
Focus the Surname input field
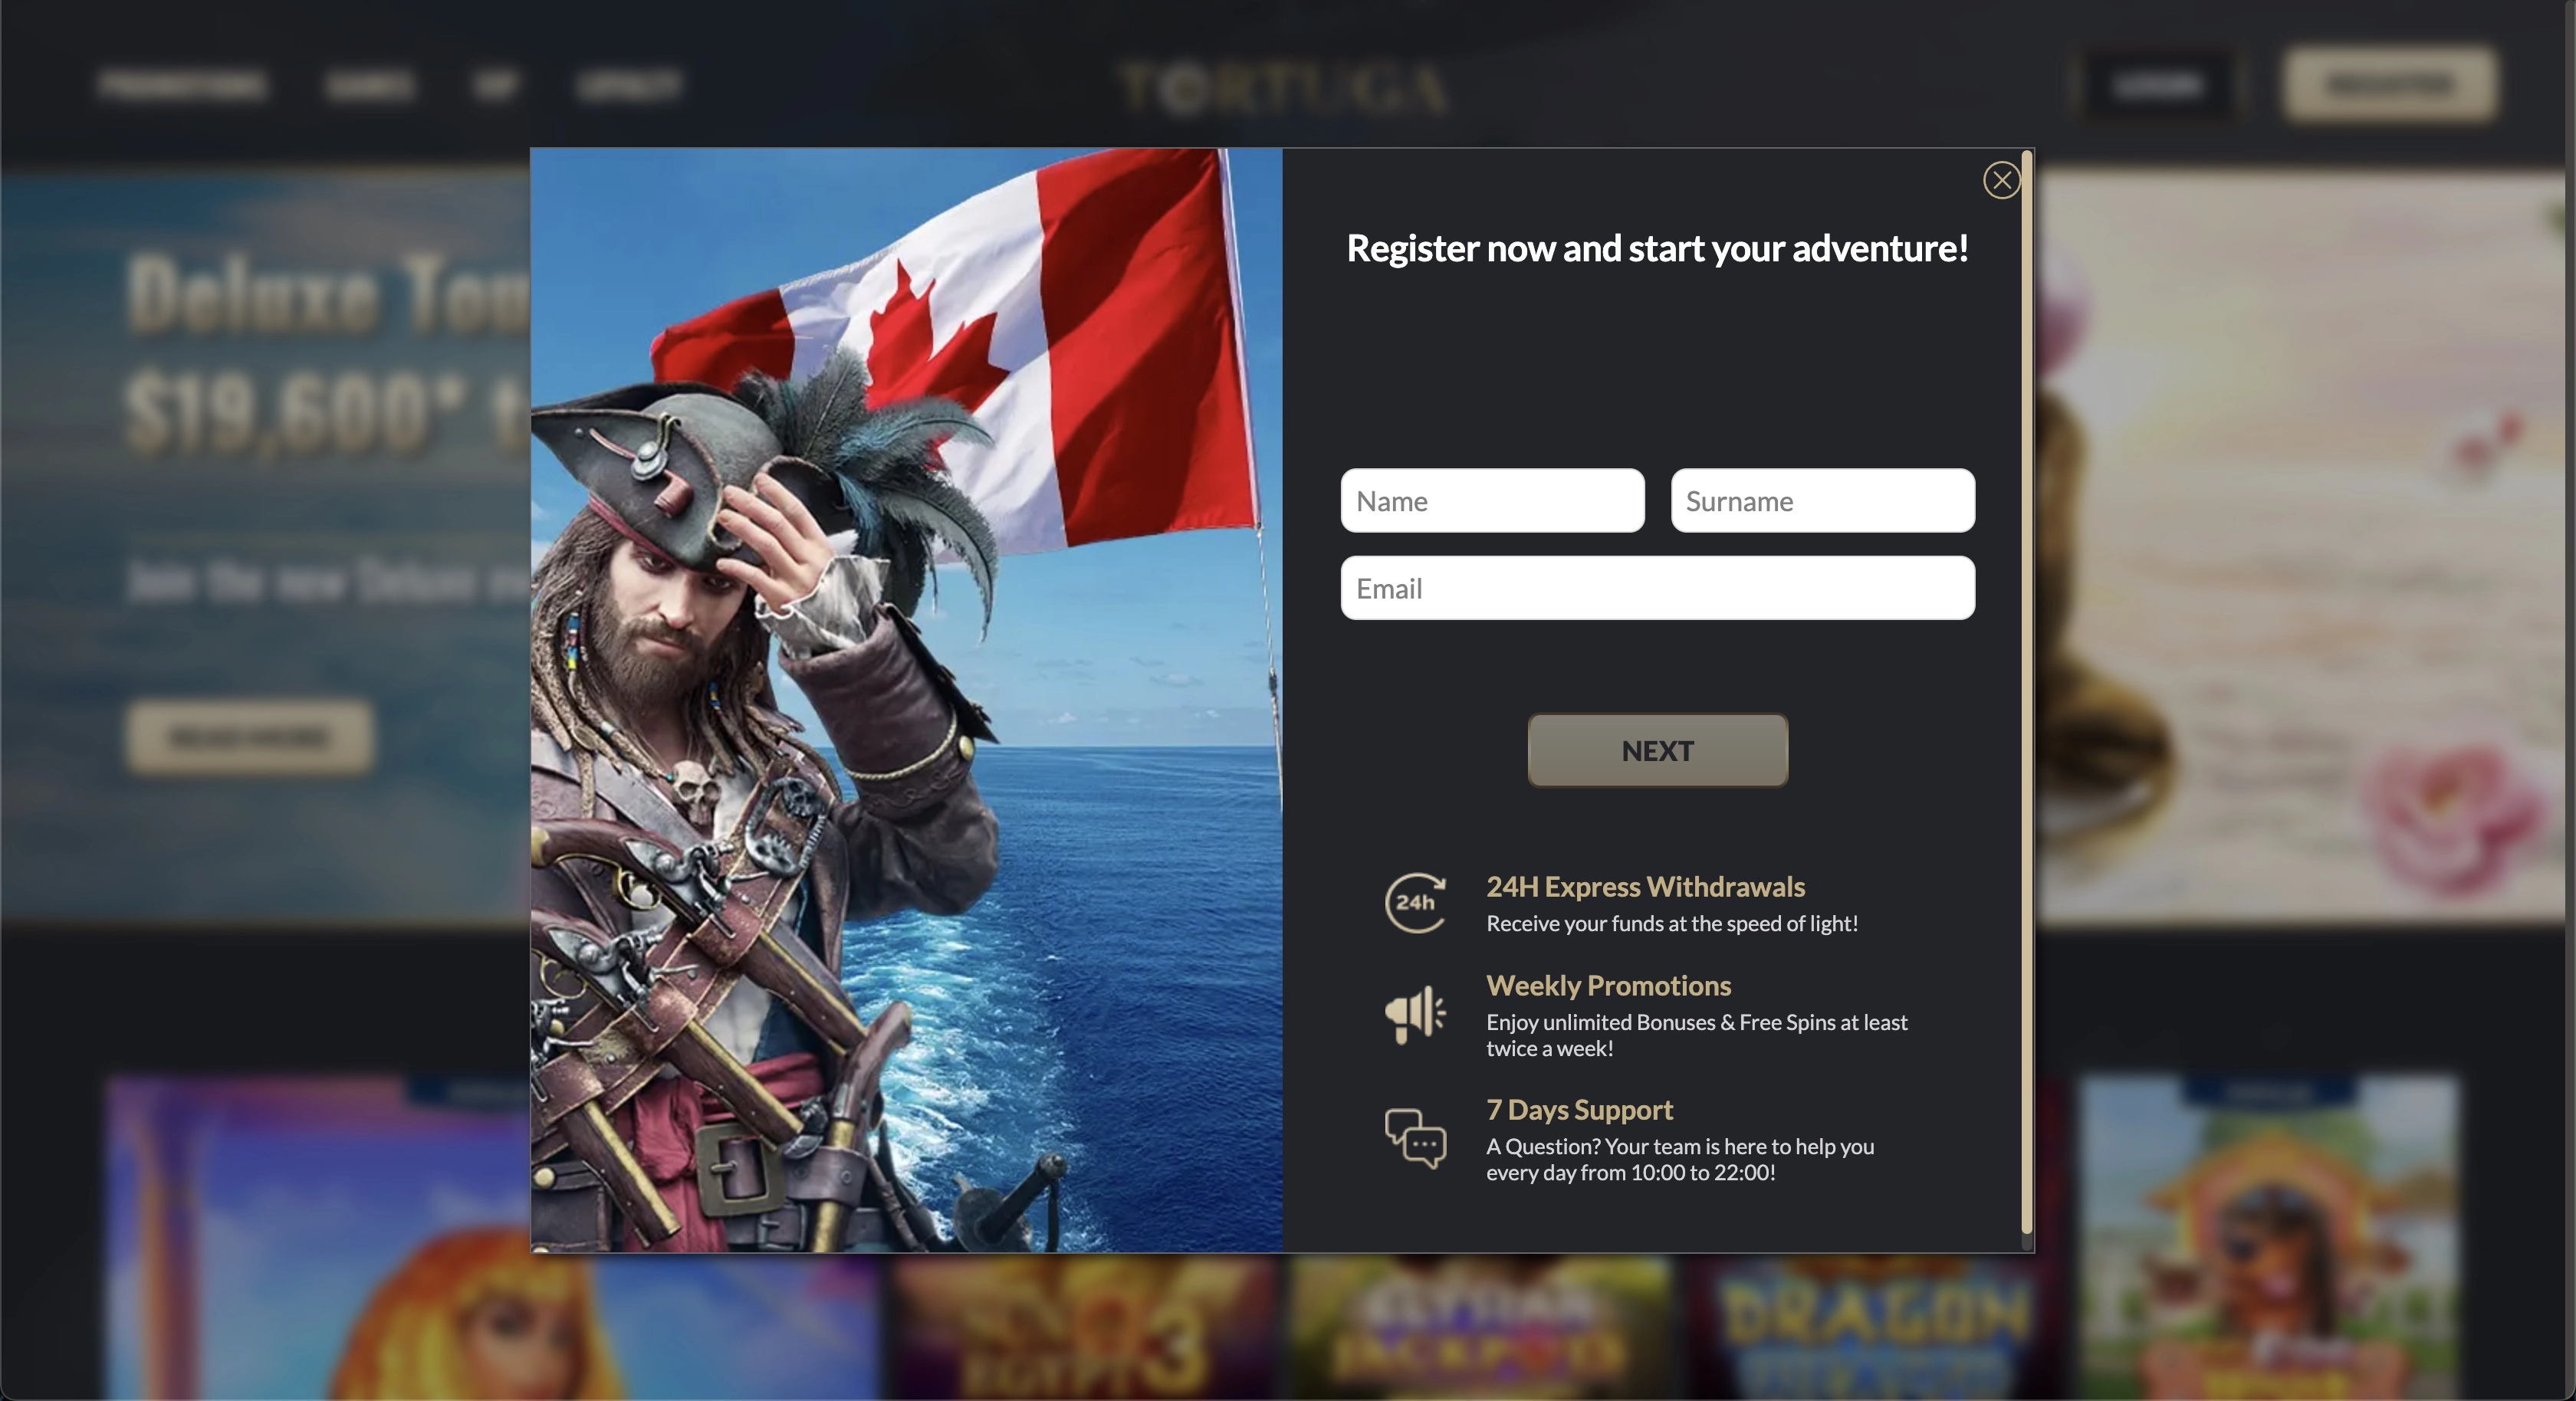pyautogui.click(x=1822, y=500)
